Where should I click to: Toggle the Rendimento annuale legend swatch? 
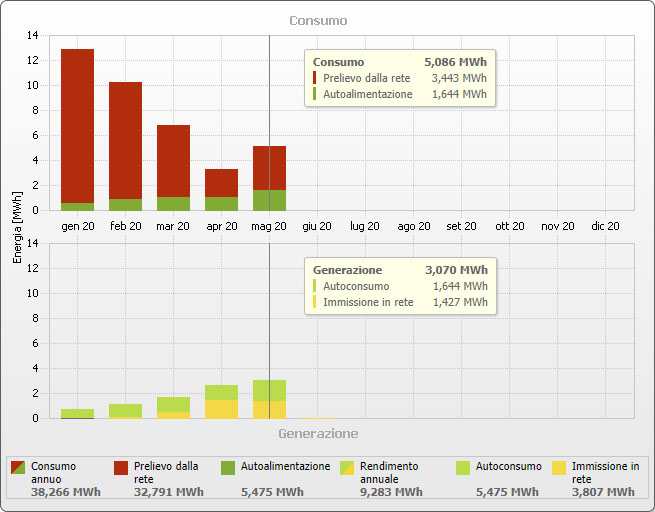pos(347,468)
